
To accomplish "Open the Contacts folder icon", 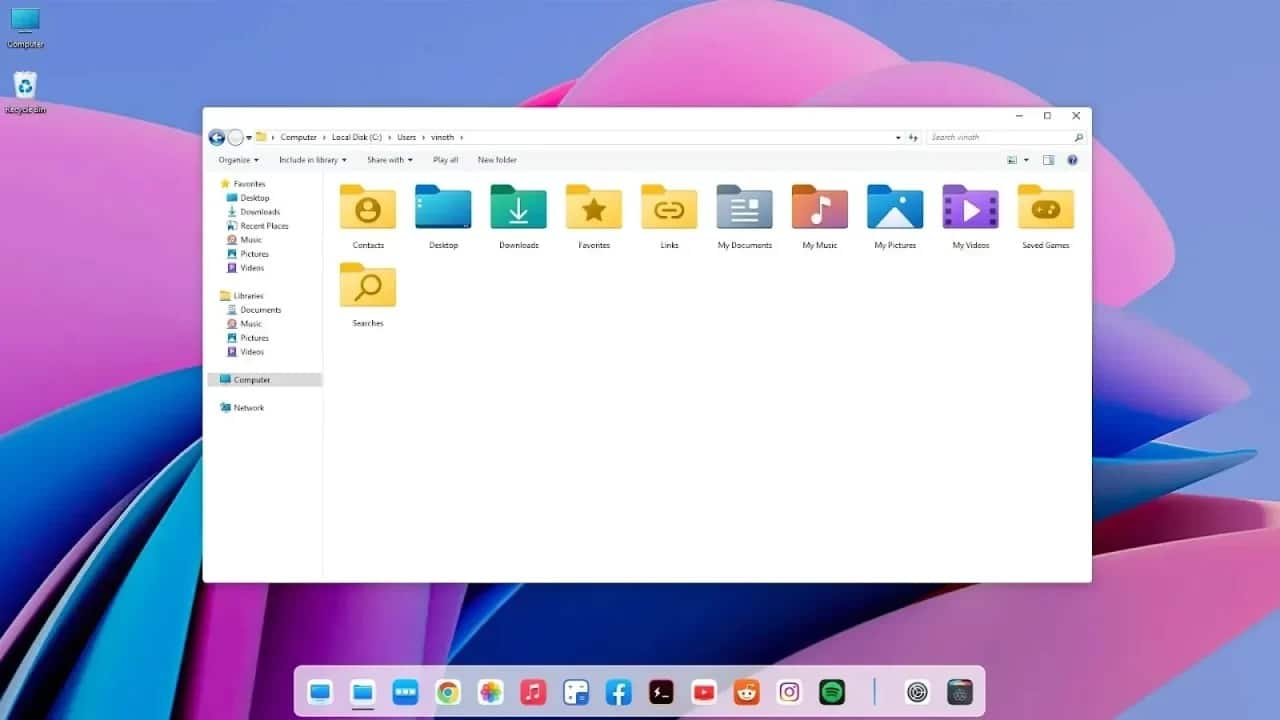I will 368,207.
